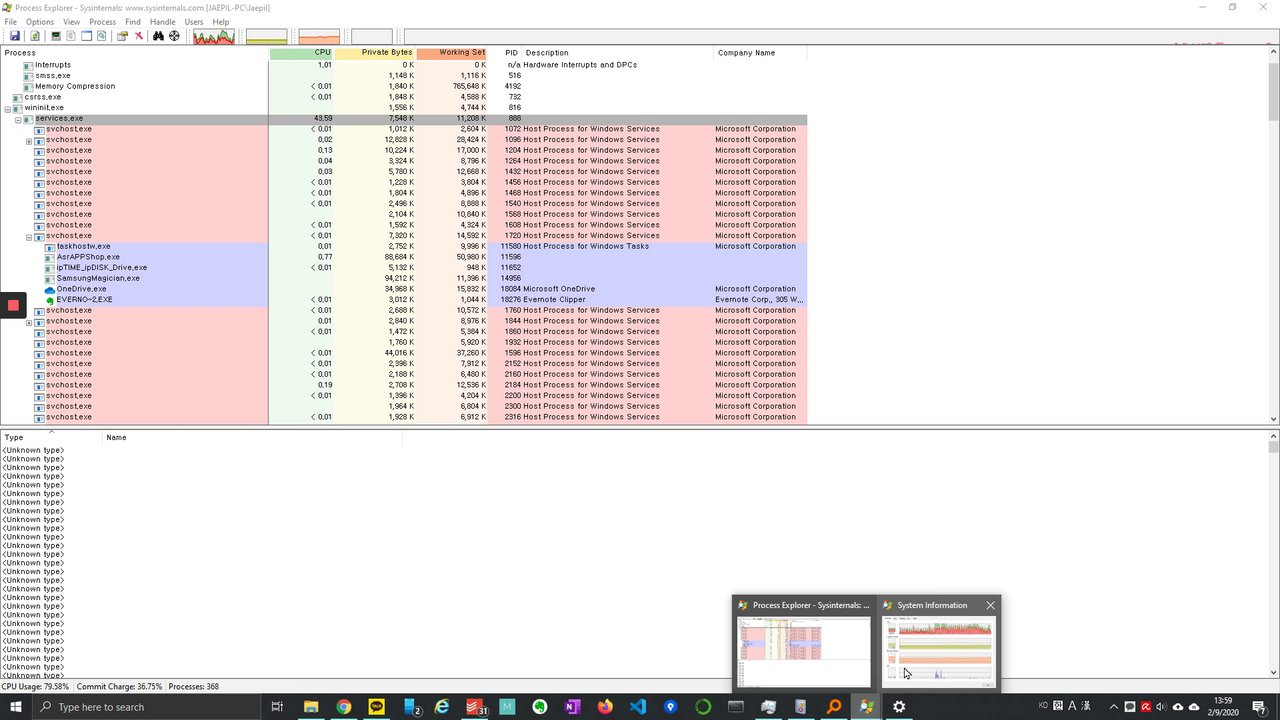Click the red stop recording button
Screen dimensions: 1280x720
click(13, 305)
